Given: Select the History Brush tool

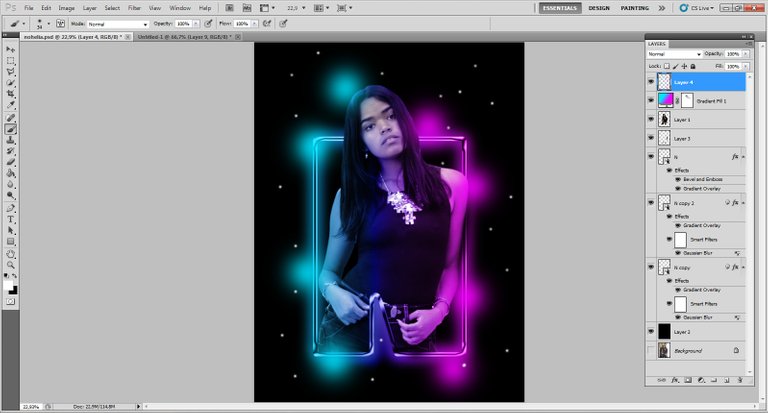Looking at the screenshot, I should (x=10, y=151).
